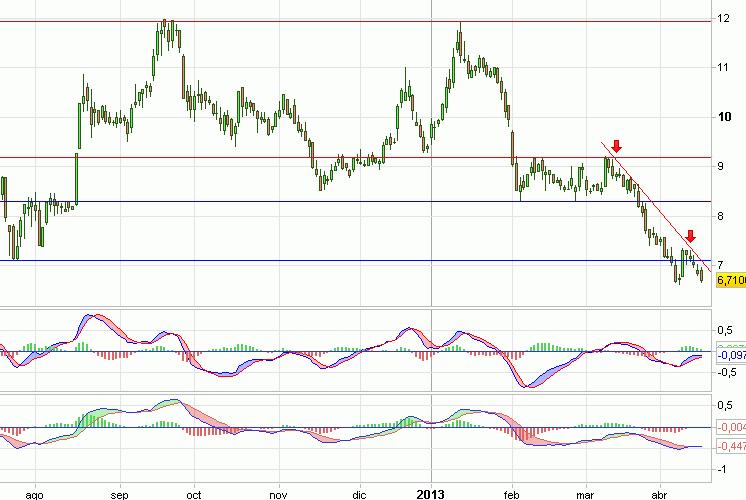Screen dimensions: 746x500
Task: Click the 'dic' month label
Action: [361, 493]
